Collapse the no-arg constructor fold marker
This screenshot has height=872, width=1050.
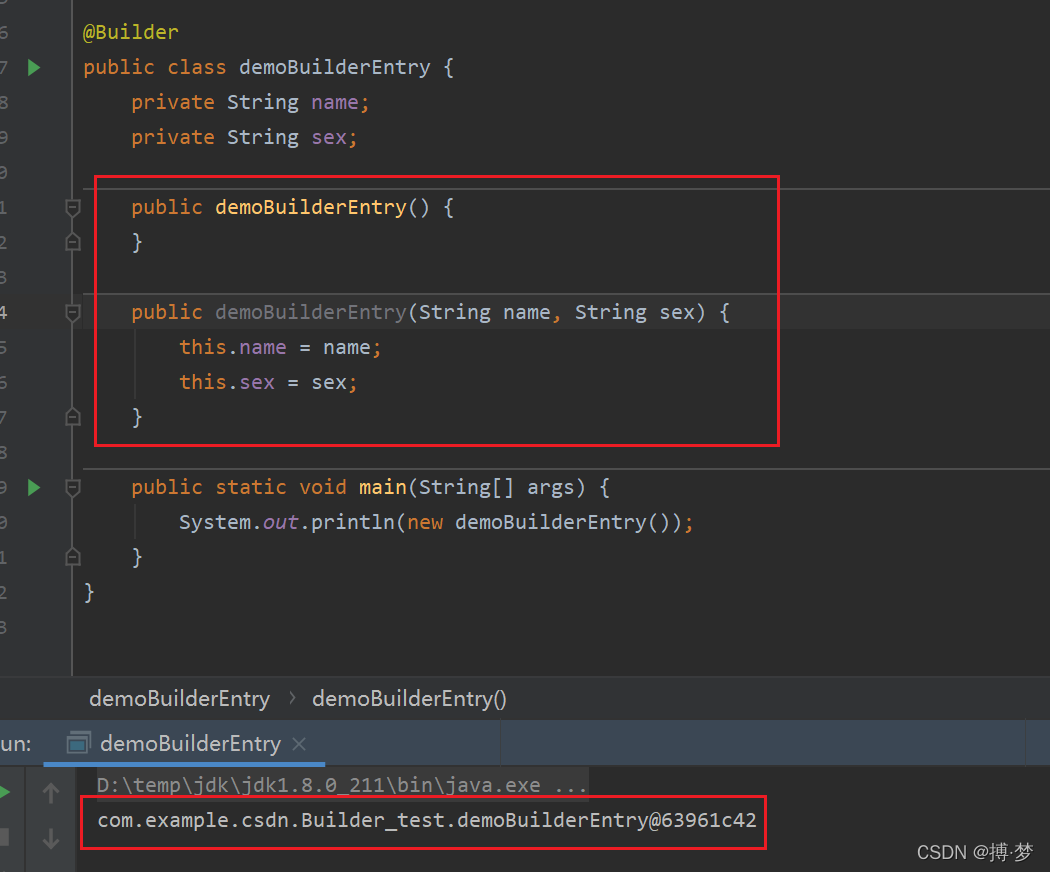pyautogui.click(x=73, y=208)
